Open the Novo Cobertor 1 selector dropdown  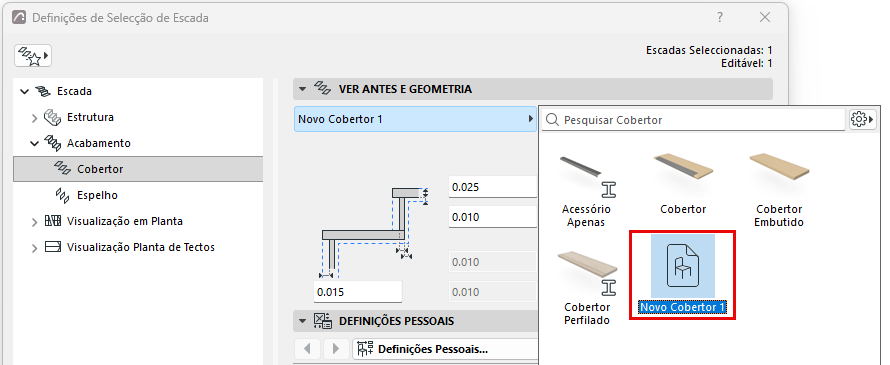click(x=415, y=119)
